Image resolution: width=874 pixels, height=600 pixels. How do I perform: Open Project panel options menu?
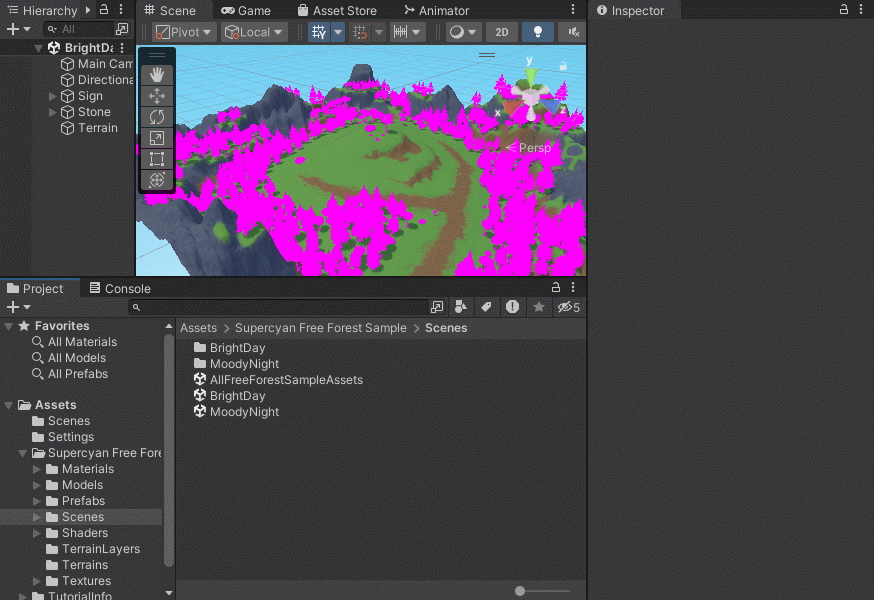tap(573, 287)
